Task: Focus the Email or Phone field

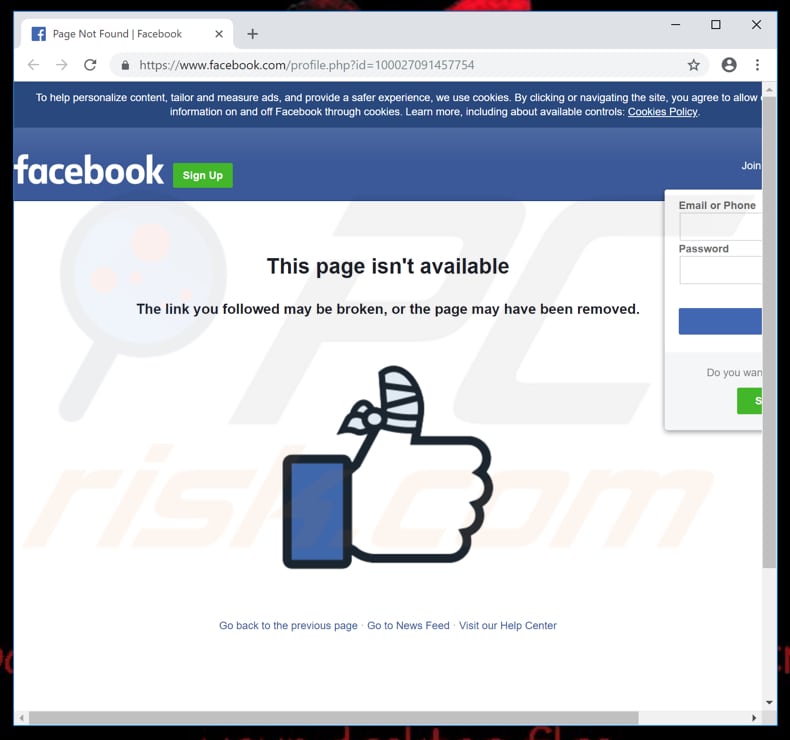Action: 720,227
